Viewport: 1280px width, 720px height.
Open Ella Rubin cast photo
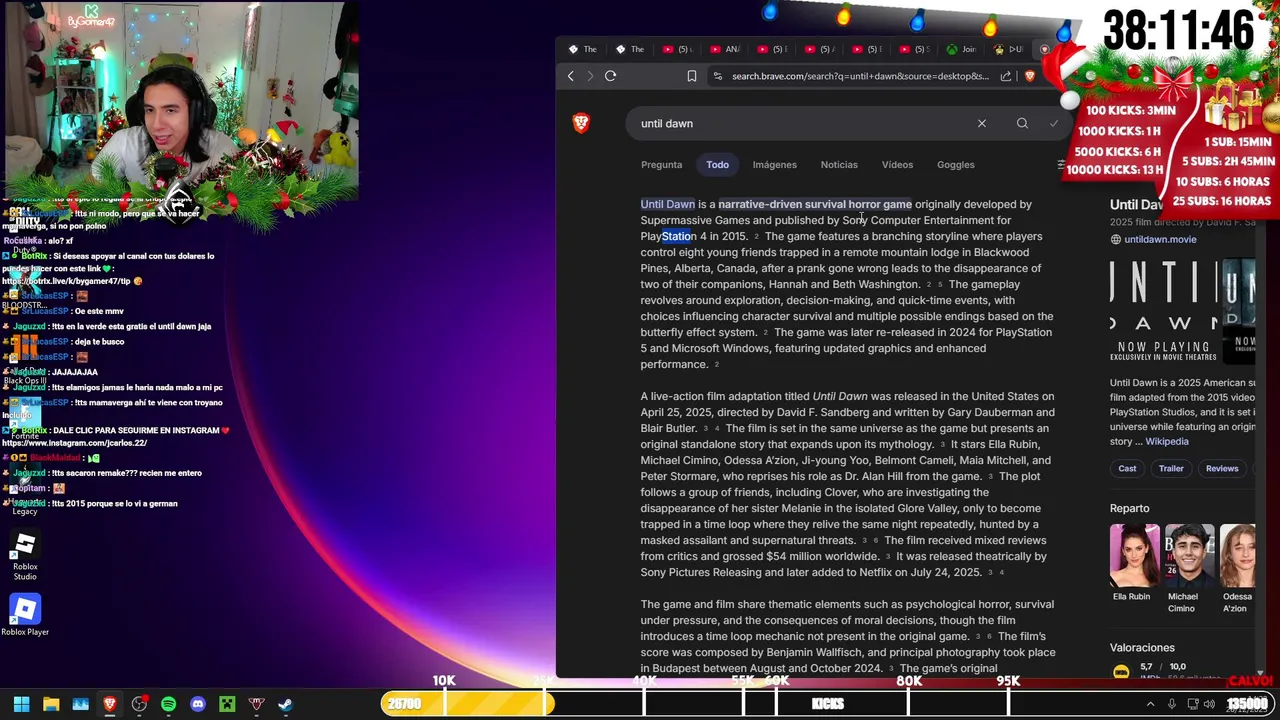tap(1135, 555)
